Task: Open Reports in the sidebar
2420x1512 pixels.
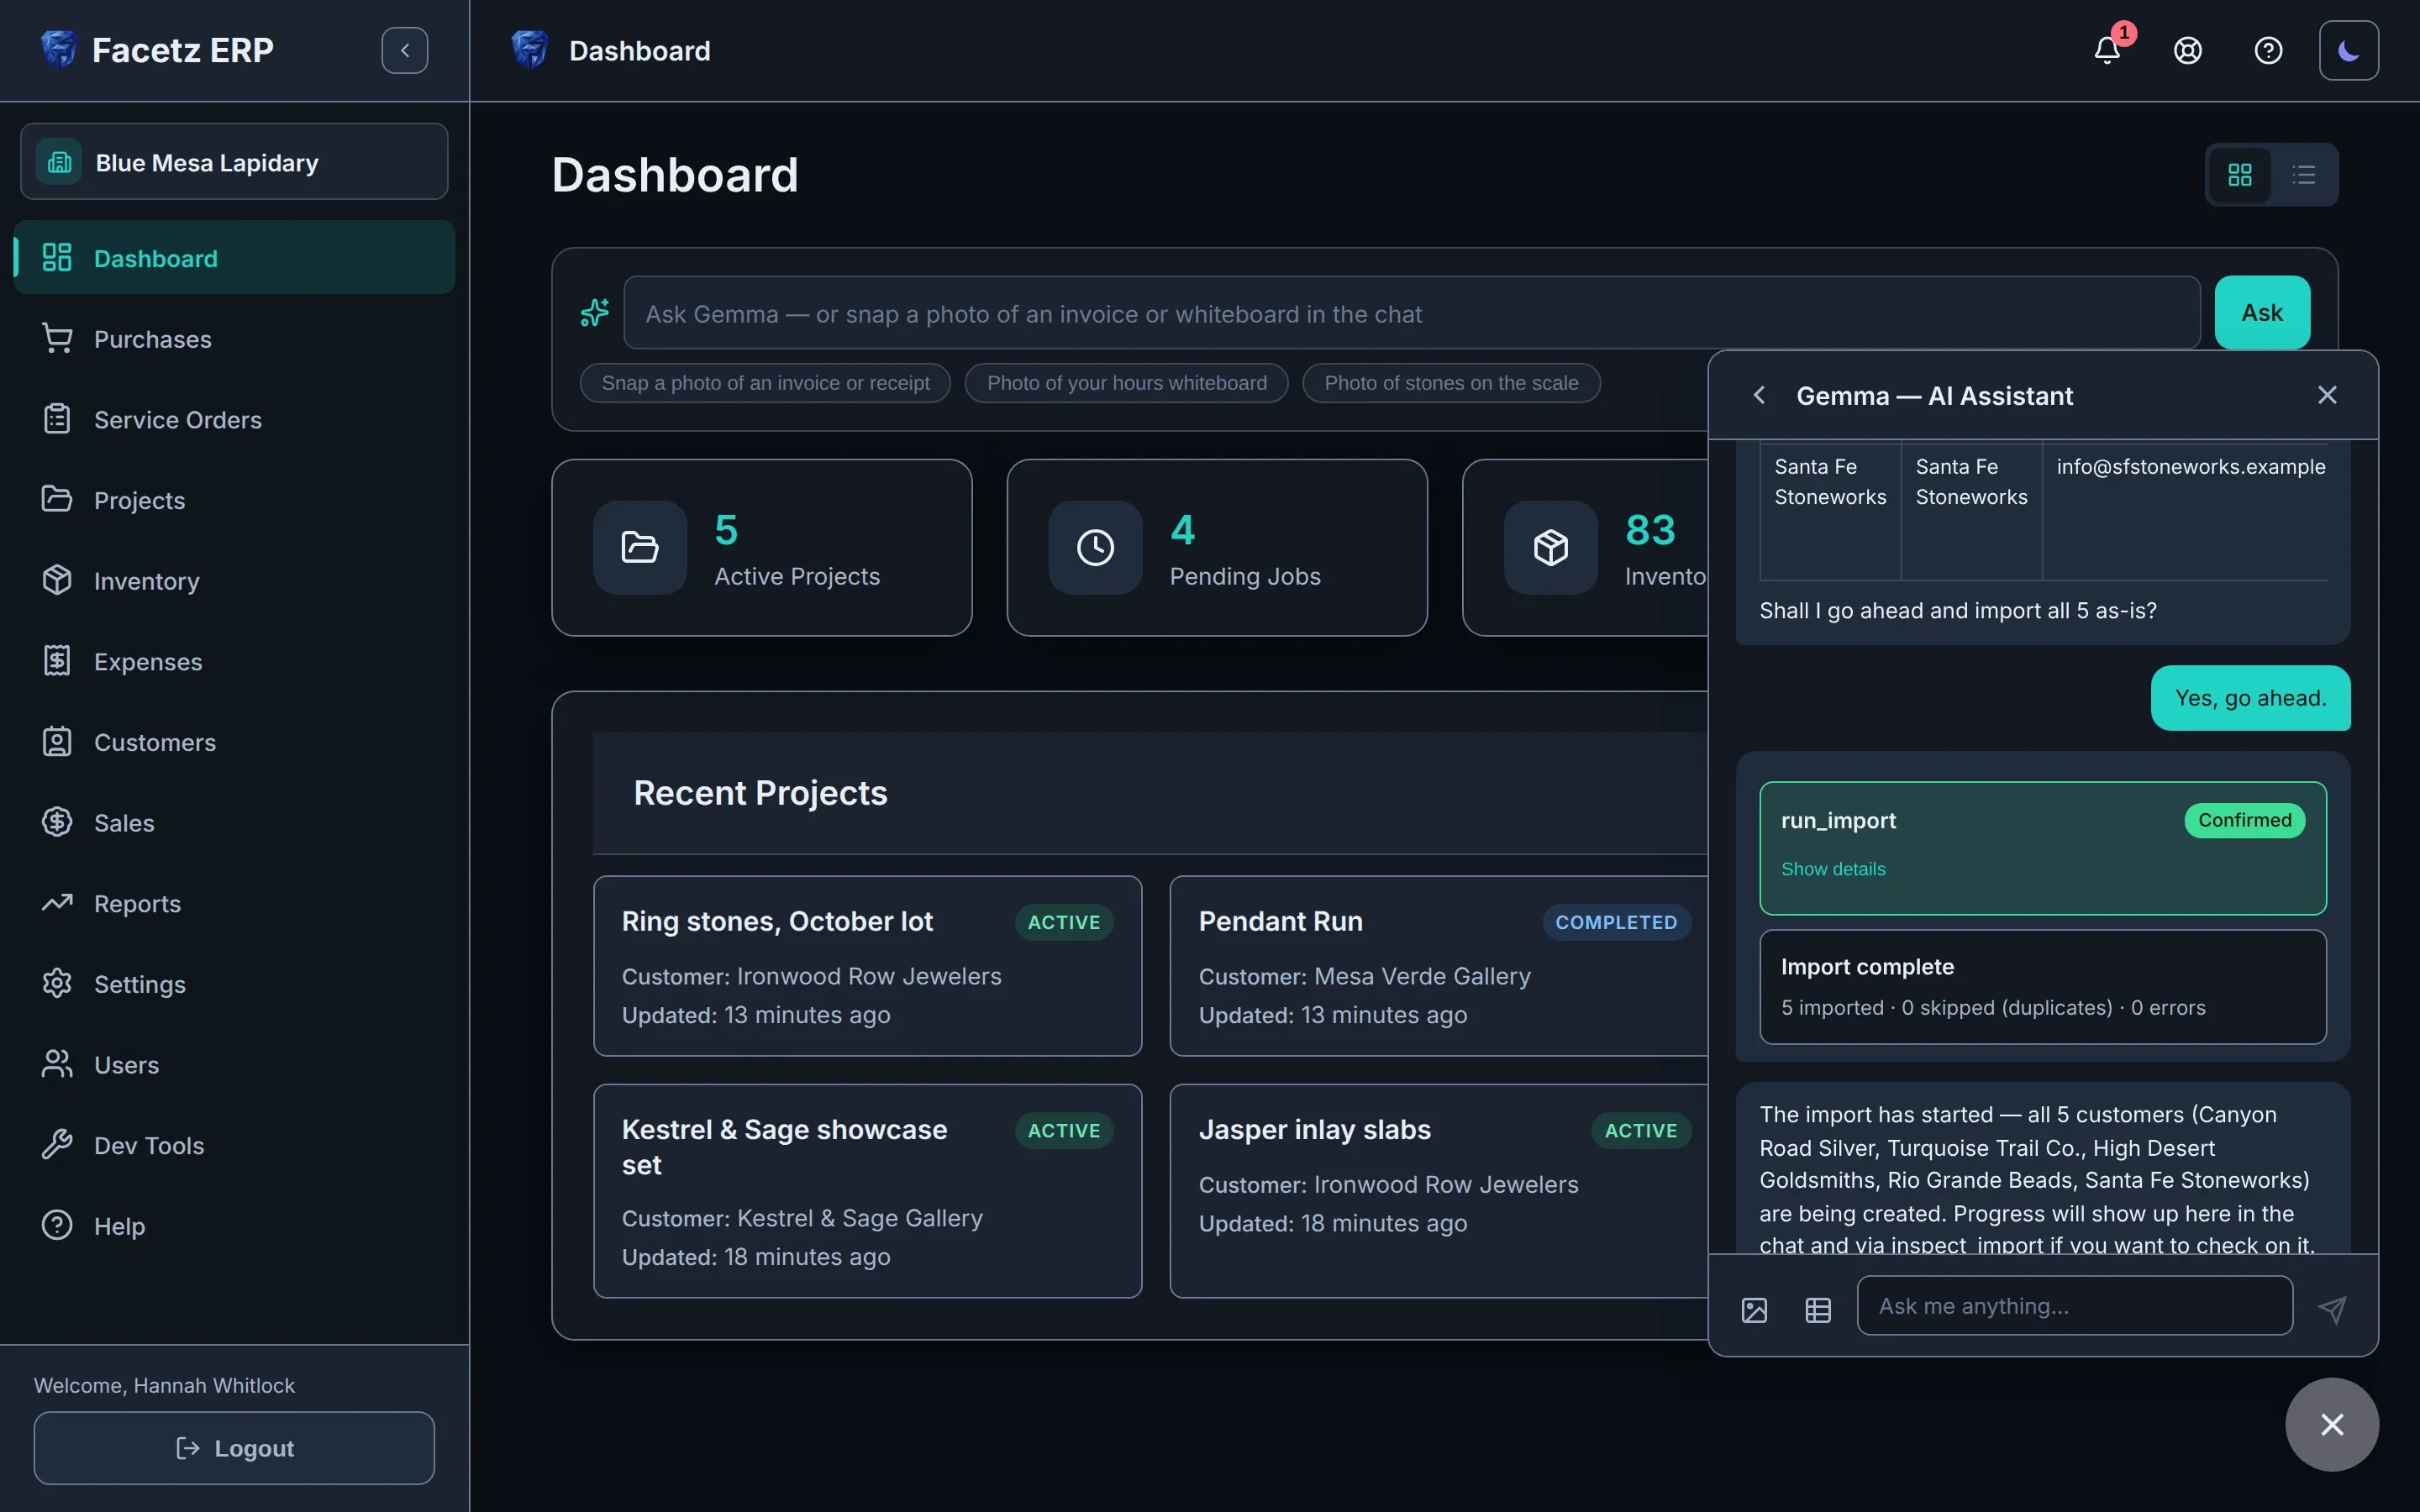Action: click(x=234, y=904)
